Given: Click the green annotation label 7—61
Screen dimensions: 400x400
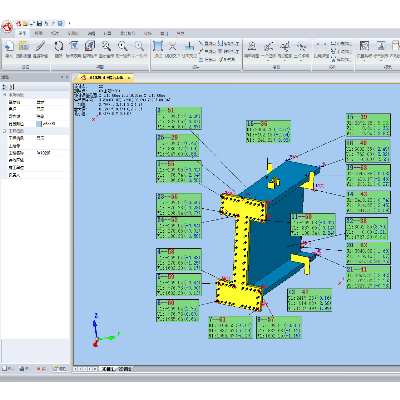Looking at the screenshot, I should pos(230,327).
